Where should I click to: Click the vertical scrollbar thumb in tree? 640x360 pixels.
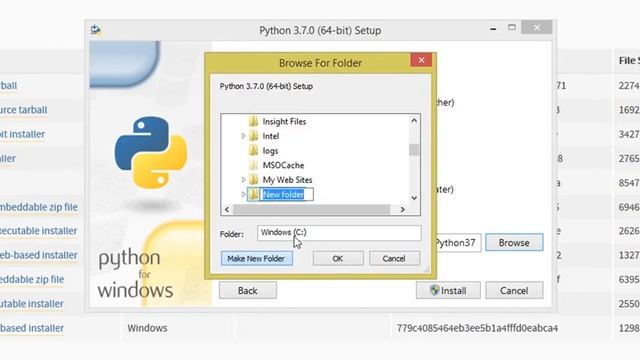click(414, 150)
